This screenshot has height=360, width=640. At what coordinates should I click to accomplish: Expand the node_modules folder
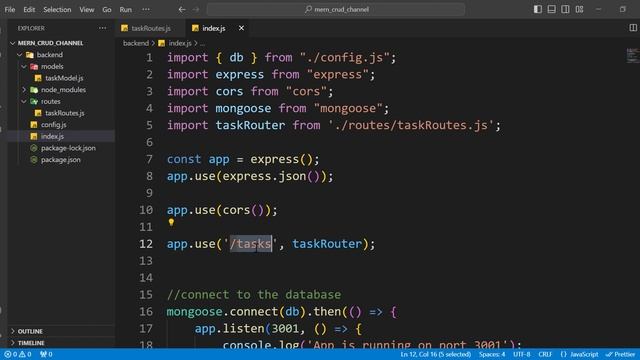63,90
